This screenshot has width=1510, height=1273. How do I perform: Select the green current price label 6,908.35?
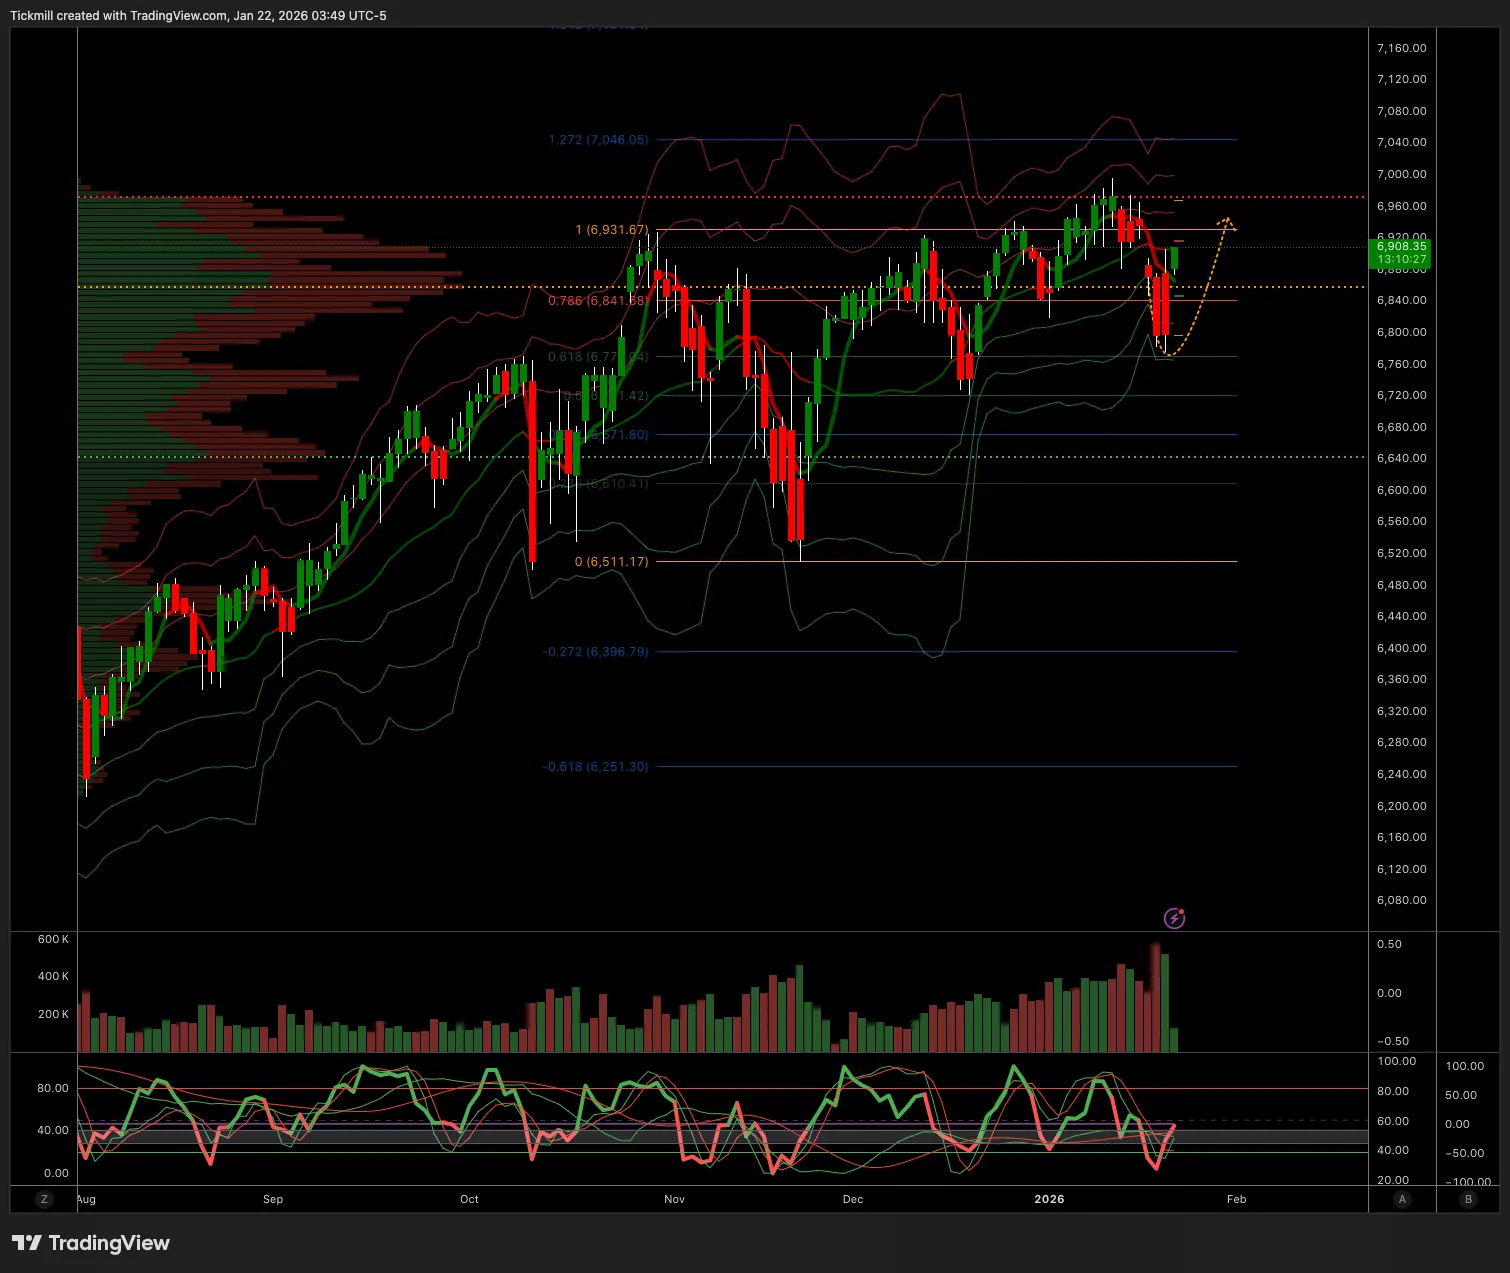1401,252
